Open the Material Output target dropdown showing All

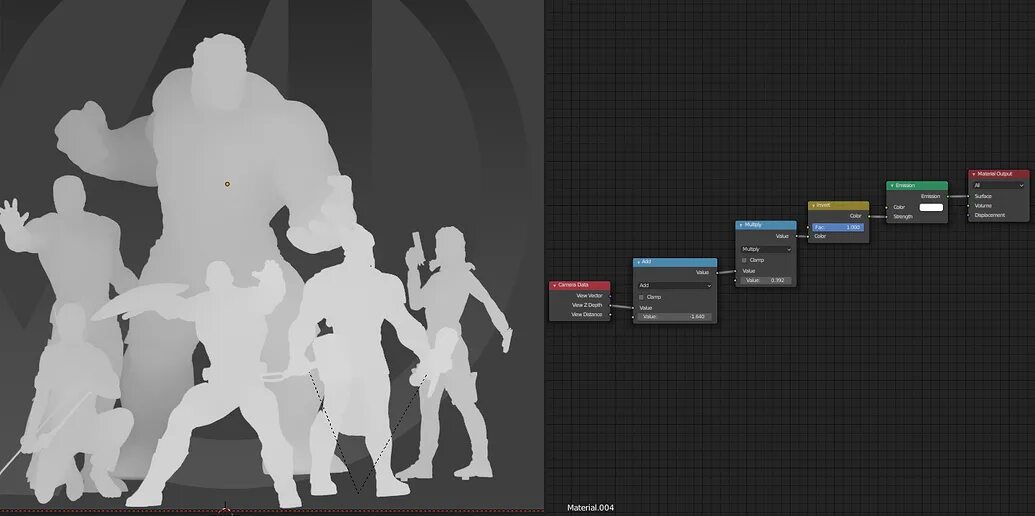pyautogui.click(x=999, y=185)
